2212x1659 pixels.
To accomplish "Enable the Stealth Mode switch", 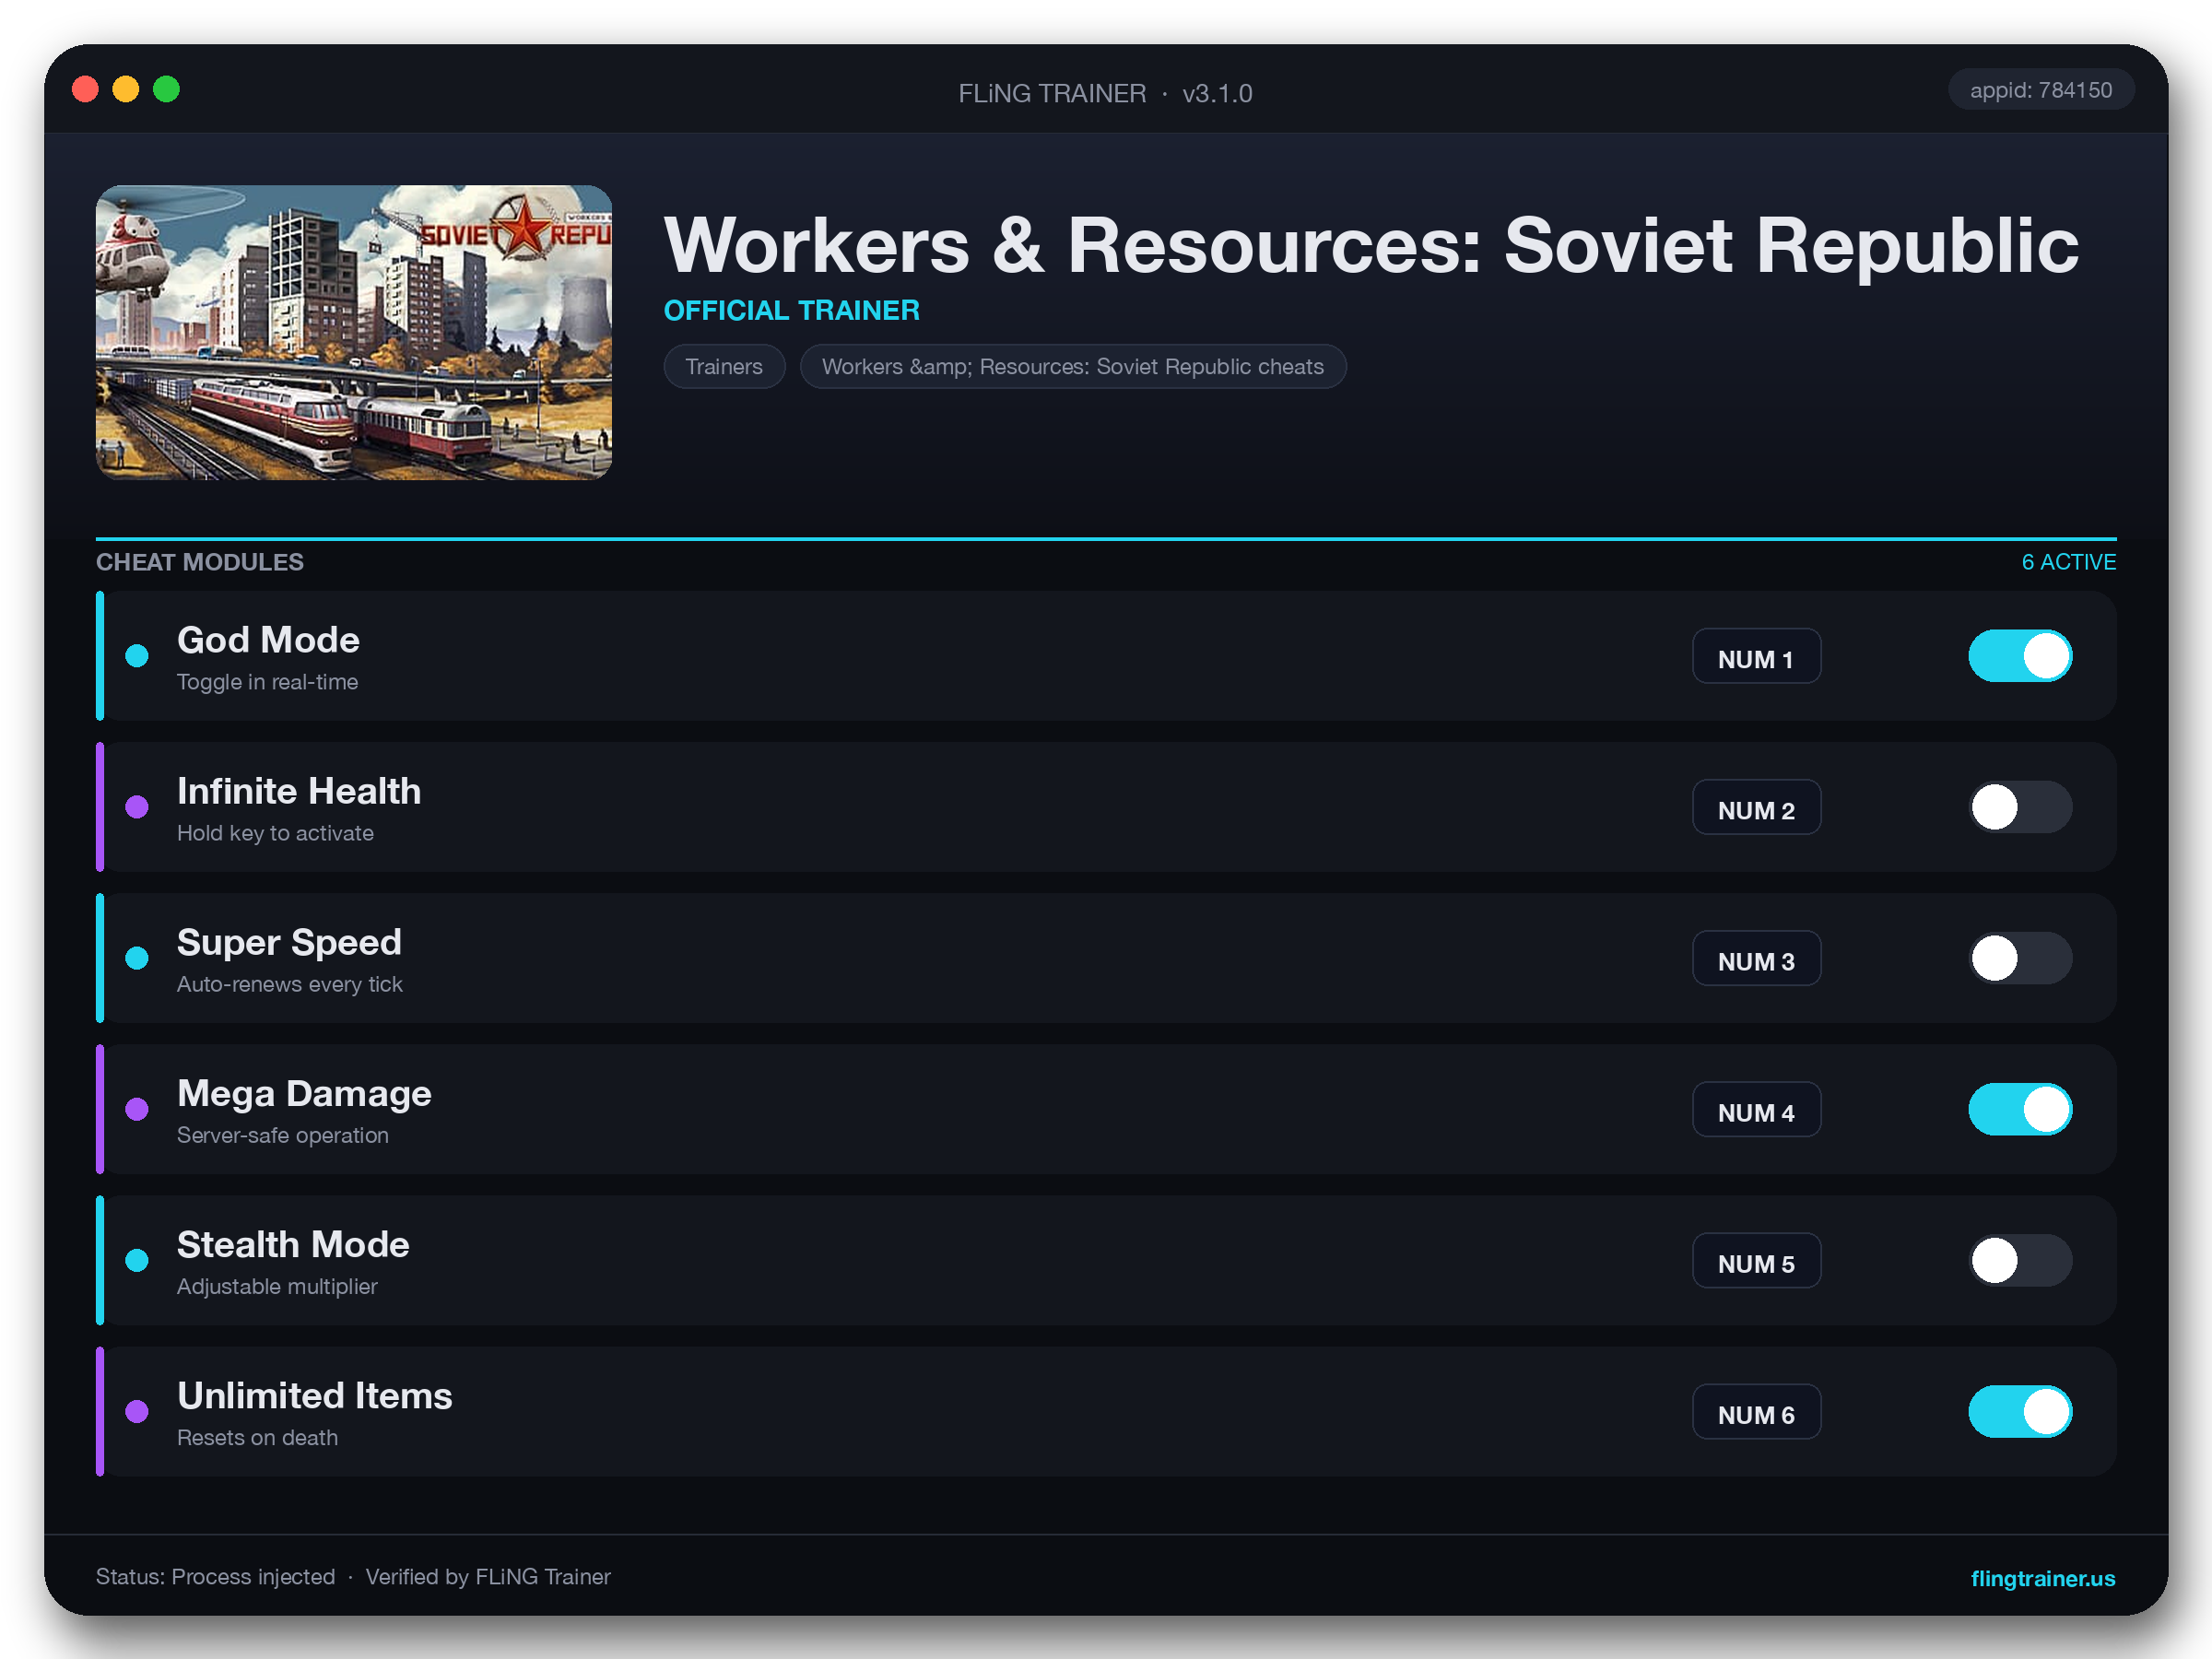I will 2020,1260.
